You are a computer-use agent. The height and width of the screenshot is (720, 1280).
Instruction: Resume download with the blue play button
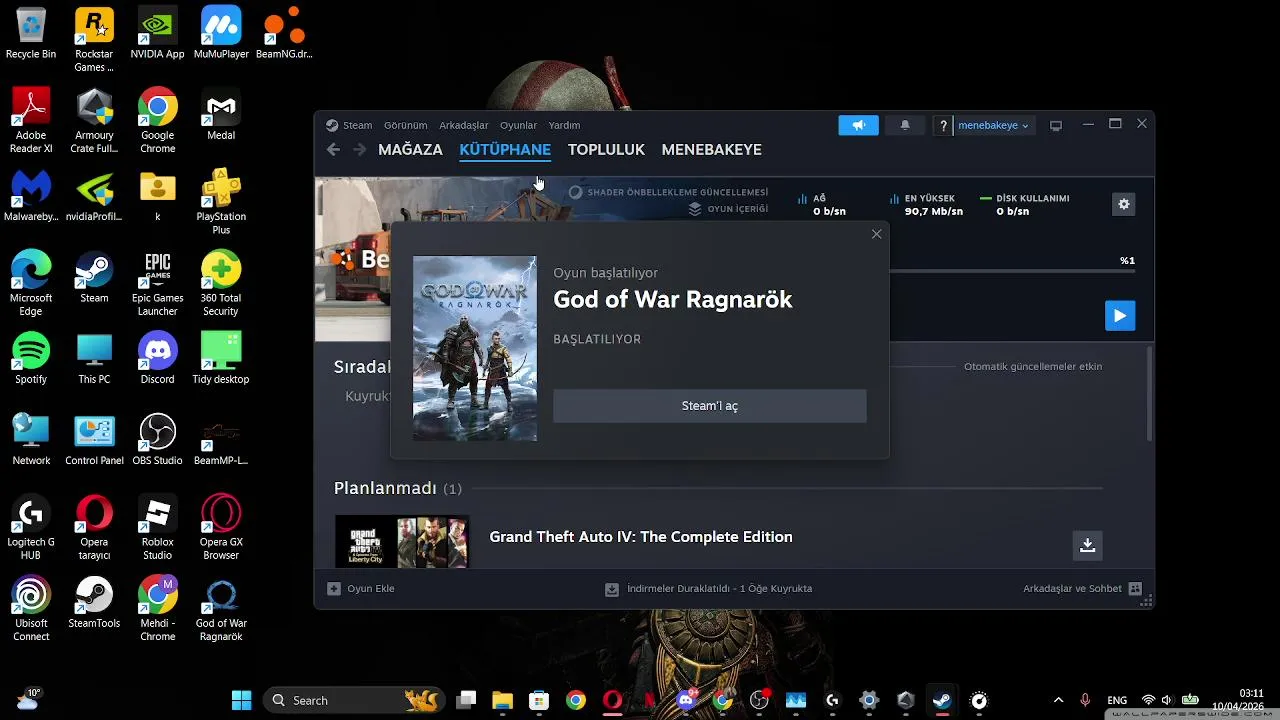click(x=1119, y=316)
